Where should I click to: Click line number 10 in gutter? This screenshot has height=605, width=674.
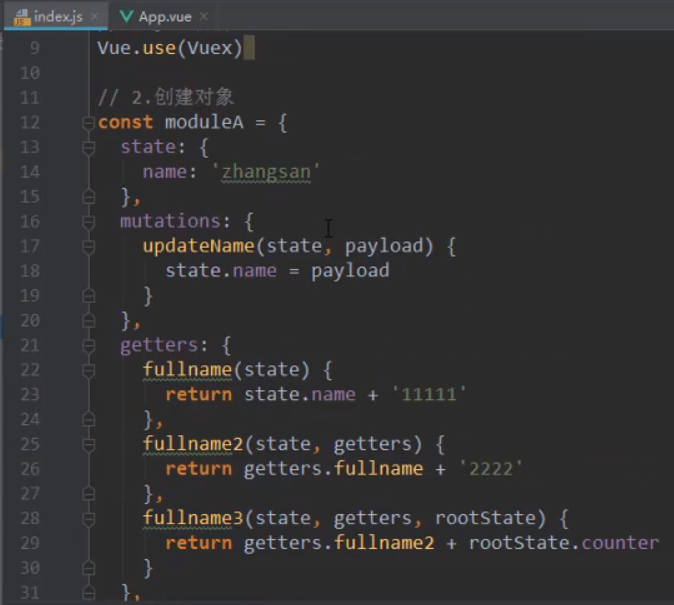tap(30, 73)
